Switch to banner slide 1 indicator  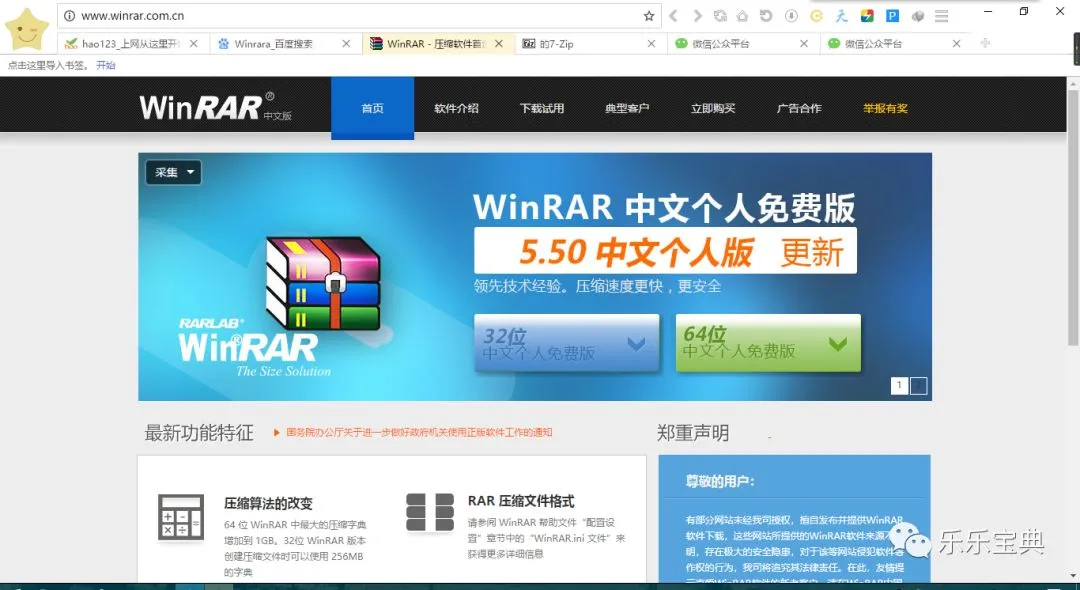pyautogui.click(x=899, y=386)
